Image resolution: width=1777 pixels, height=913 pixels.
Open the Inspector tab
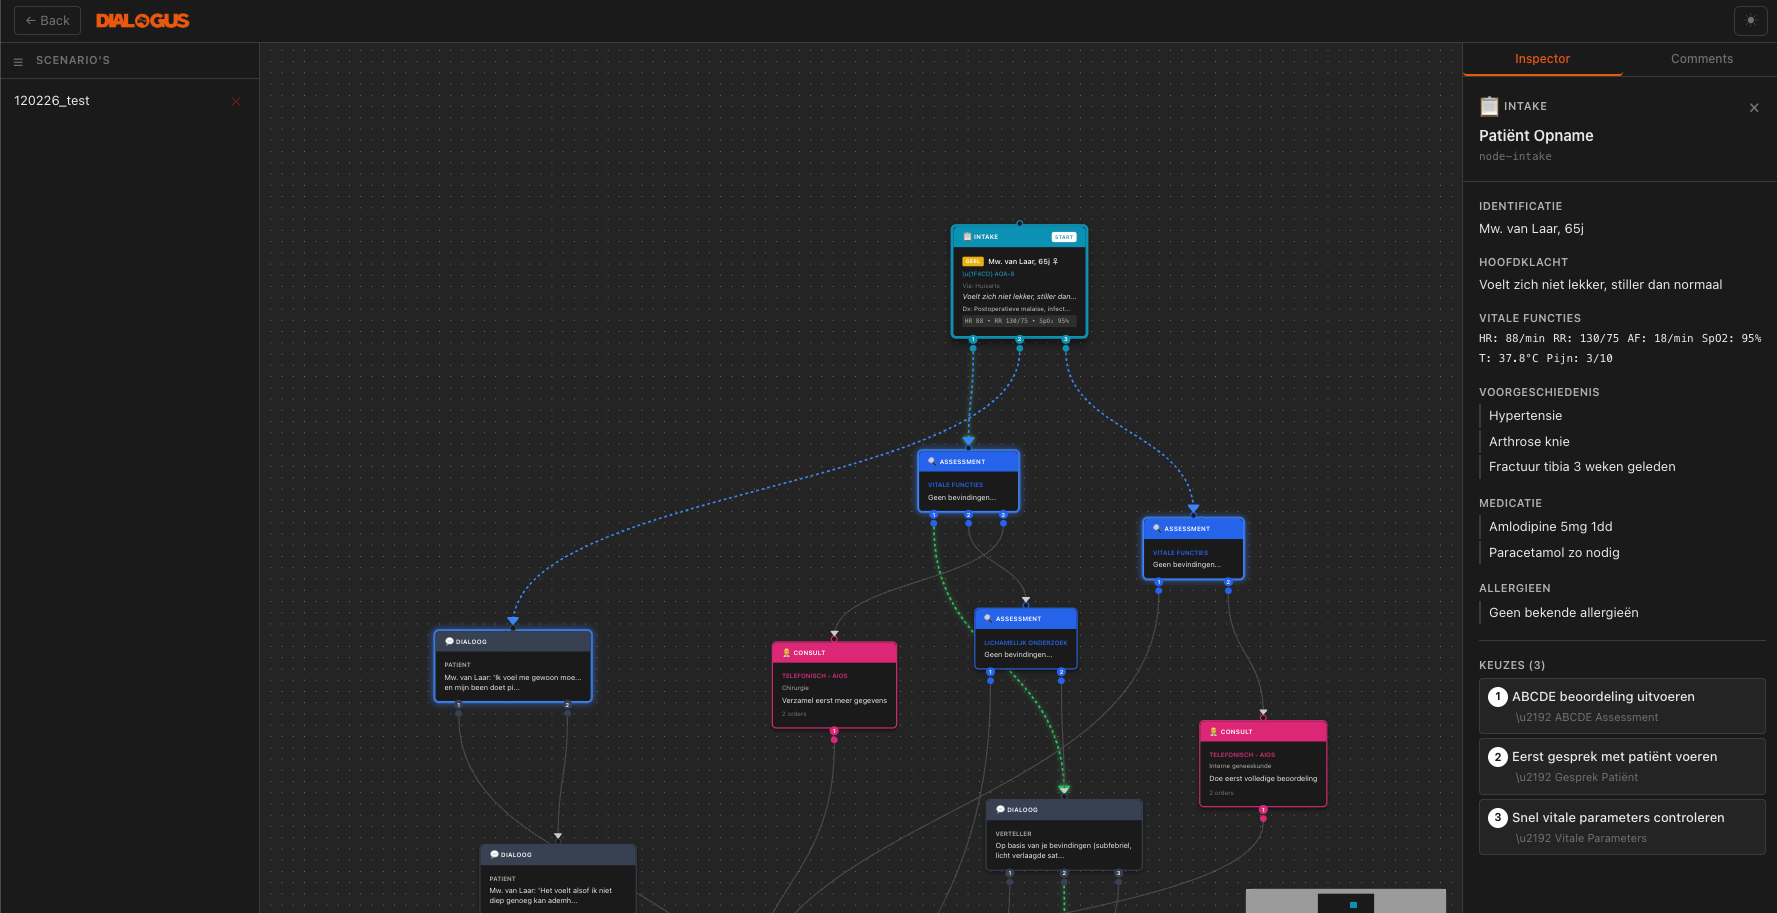(1542, 59)
